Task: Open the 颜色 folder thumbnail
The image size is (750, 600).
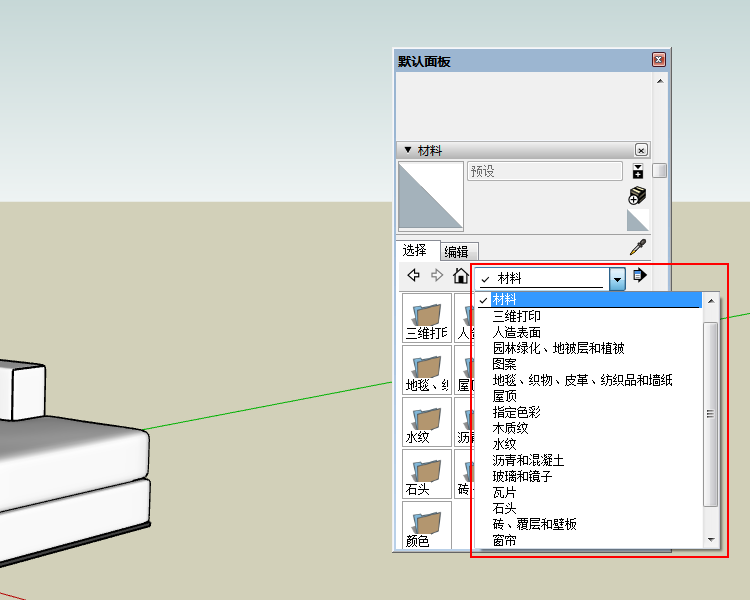Action: 426,526
